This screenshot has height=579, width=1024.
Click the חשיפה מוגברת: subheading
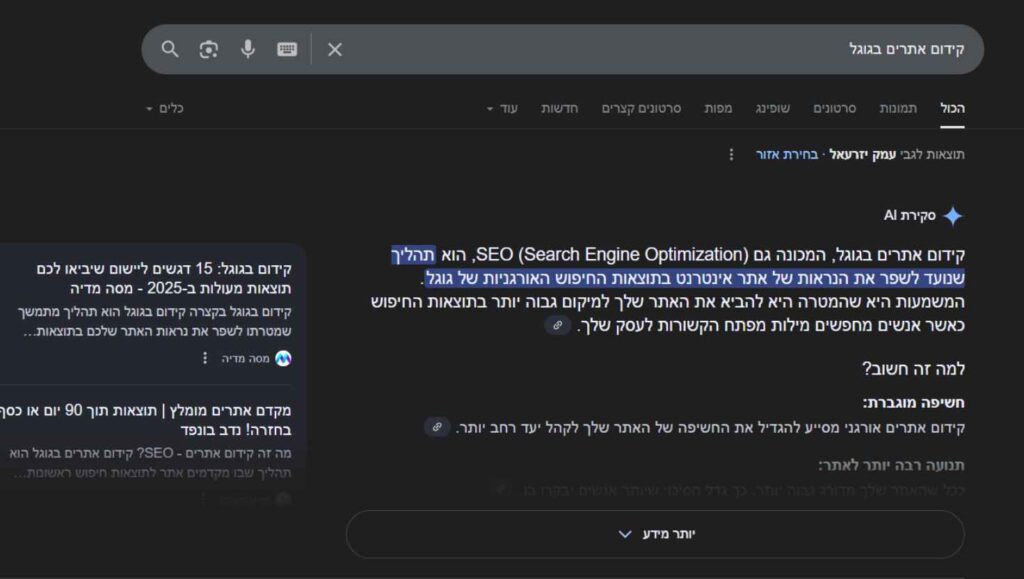pos(914,403)
